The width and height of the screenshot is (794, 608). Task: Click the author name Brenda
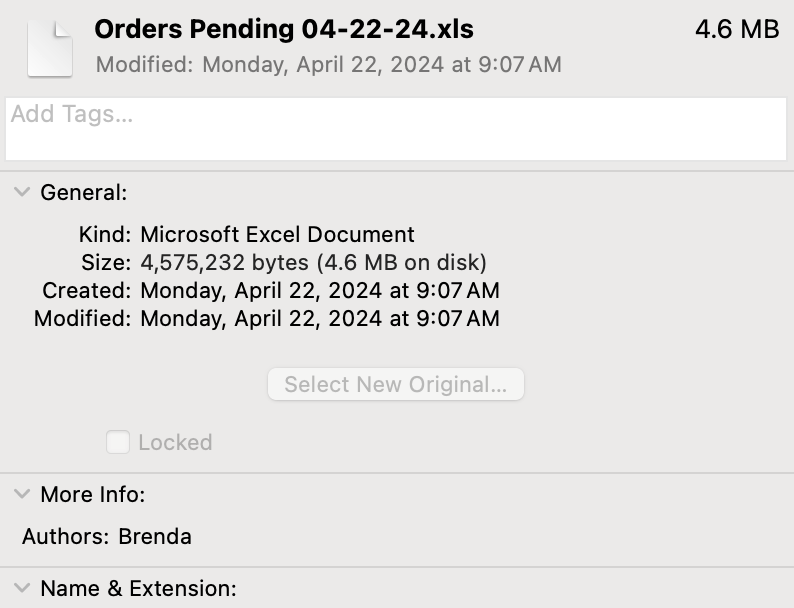[155, 536]
